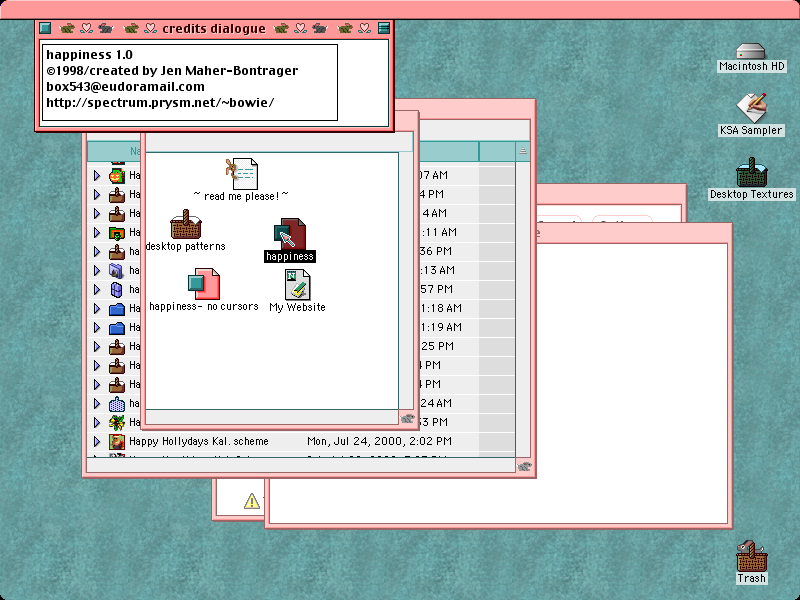
Task: Click the dotted blue basket icon in the 24 AM row
Action: click(117, 404)
